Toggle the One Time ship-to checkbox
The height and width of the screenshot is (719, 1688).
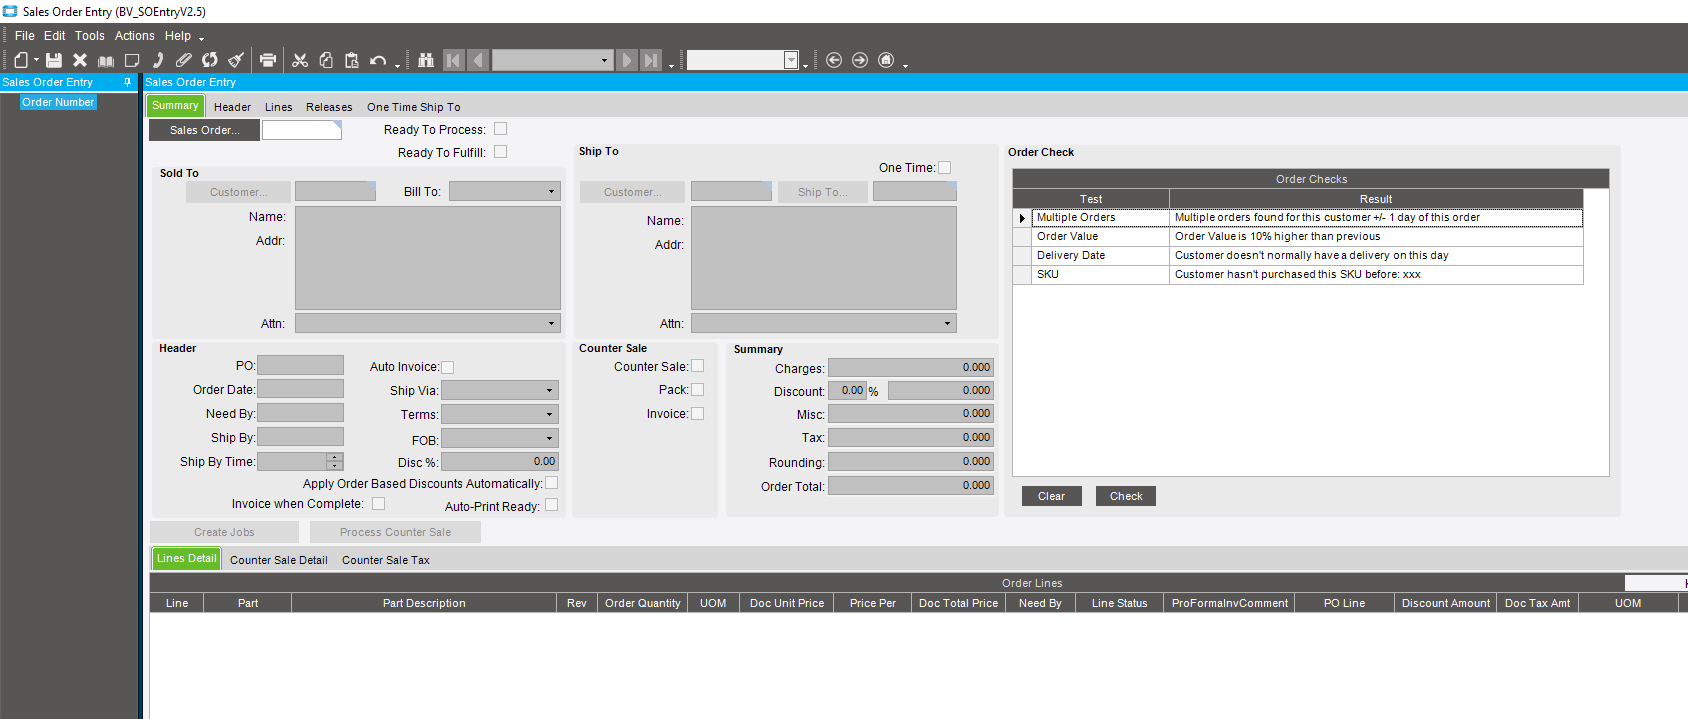[x=945, y=168]
